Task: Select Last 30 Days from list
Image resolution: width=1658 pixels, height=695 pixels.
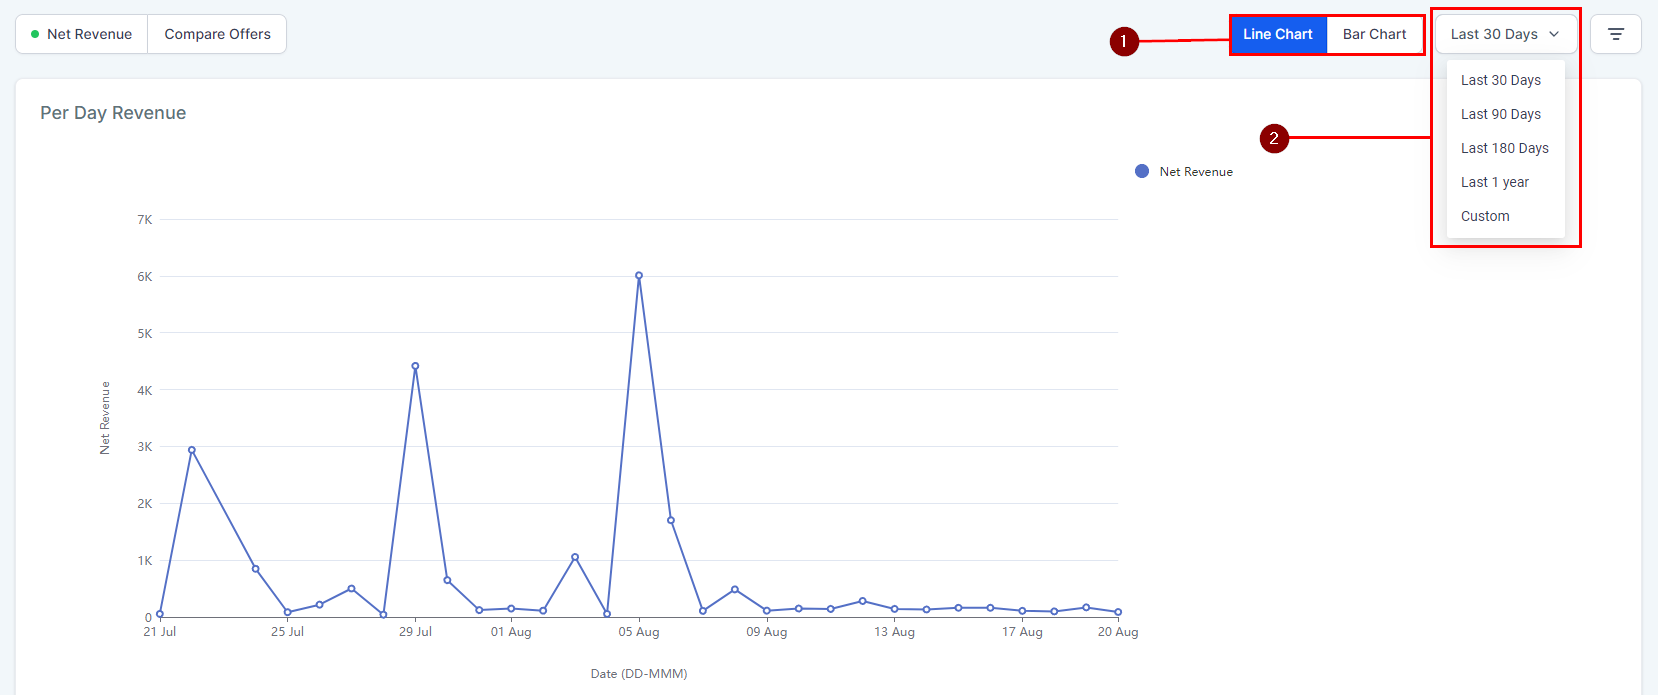Action: [1500, 80]
